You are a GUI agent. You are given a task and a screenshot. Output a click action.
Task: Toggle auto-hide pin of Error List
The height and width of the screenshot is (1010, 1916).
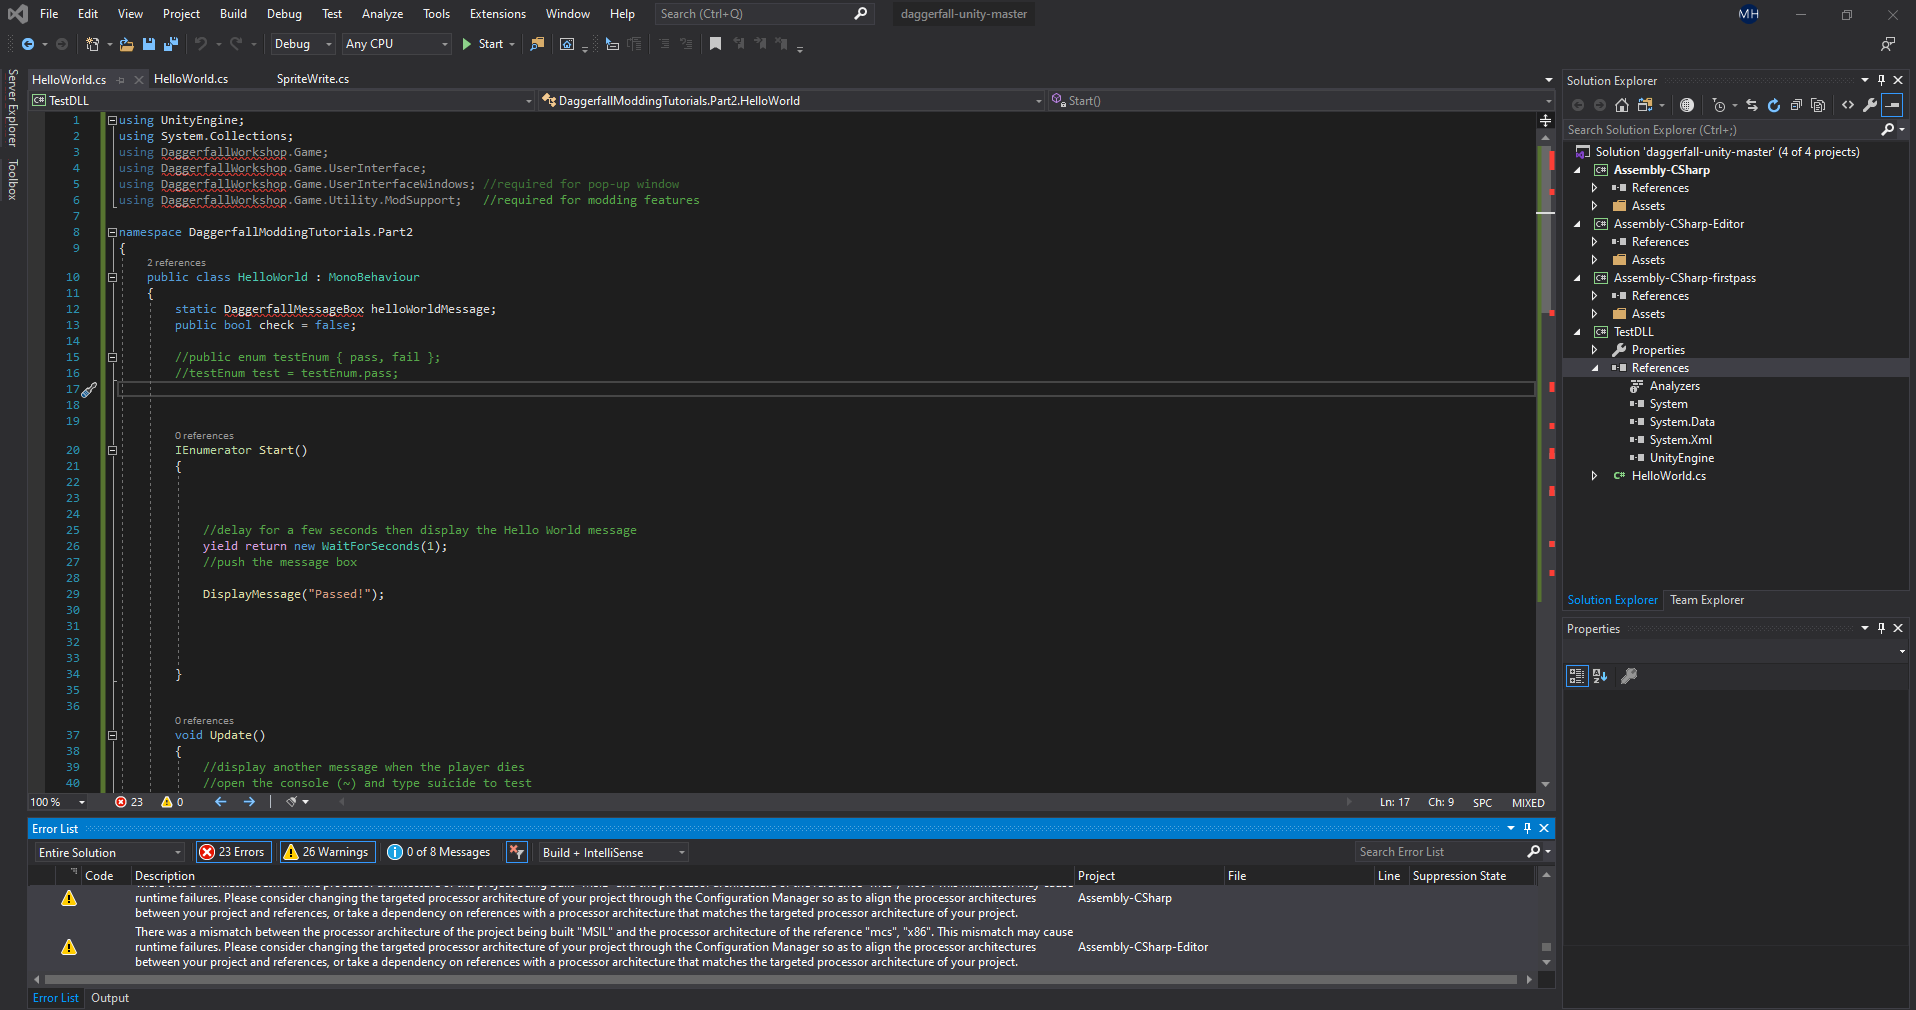click(x=1527, y=828)
